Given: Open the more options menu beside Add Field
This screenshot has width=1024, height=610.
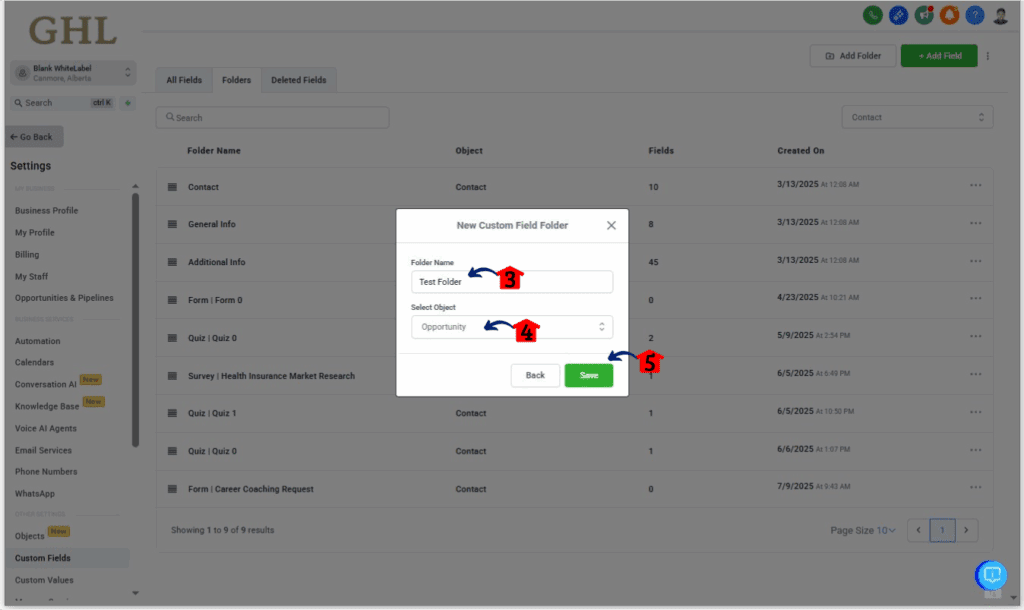Looking at the screenshot, I should coord(987,56).
